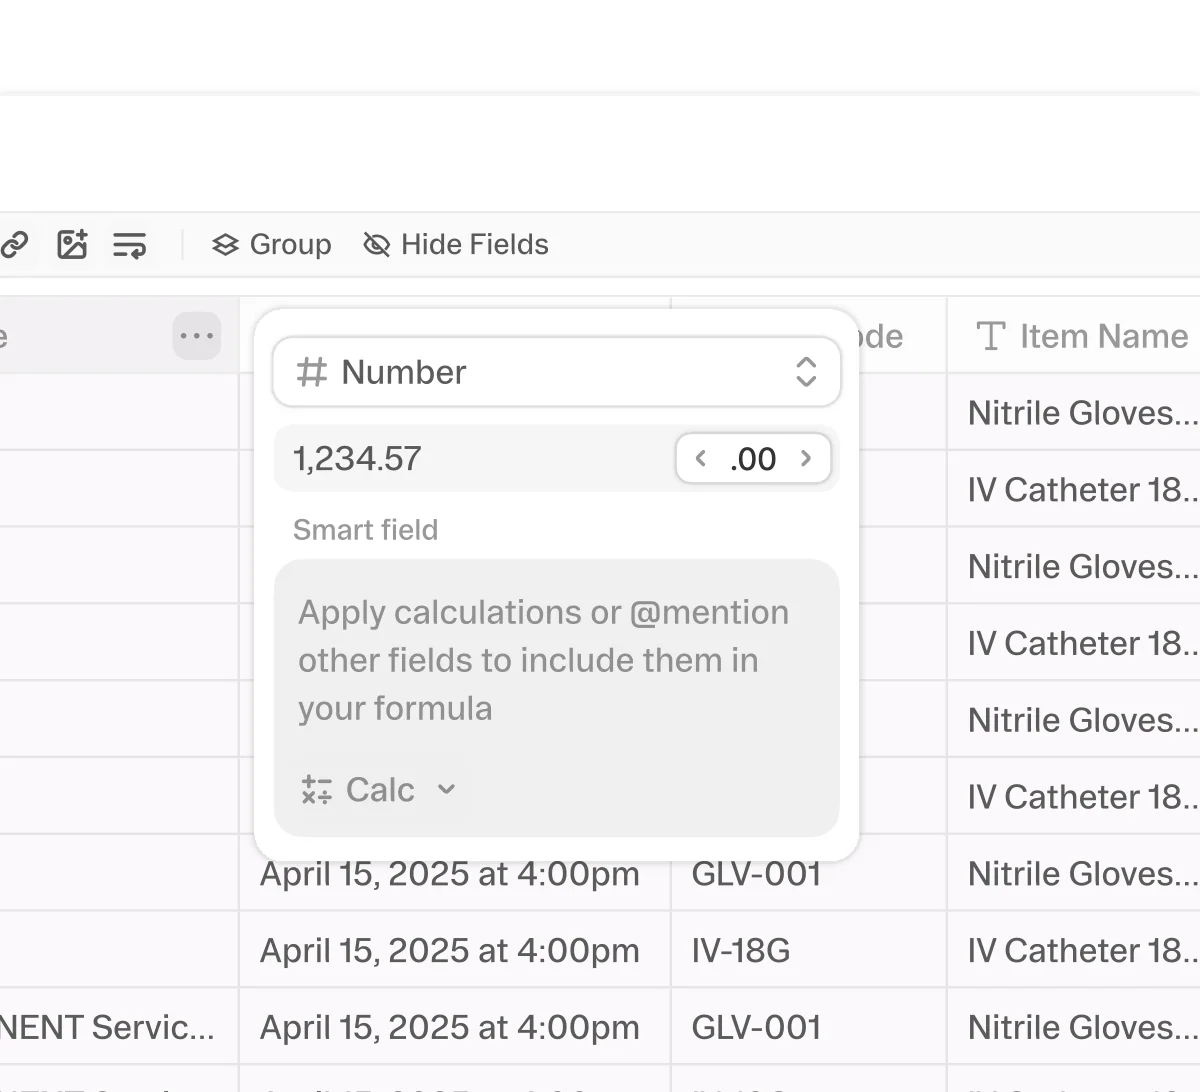The image size is (1200, 1092).
Task: Select the NENT Servic... cell
Action: pyautogui.click(x=108, y=1027)
